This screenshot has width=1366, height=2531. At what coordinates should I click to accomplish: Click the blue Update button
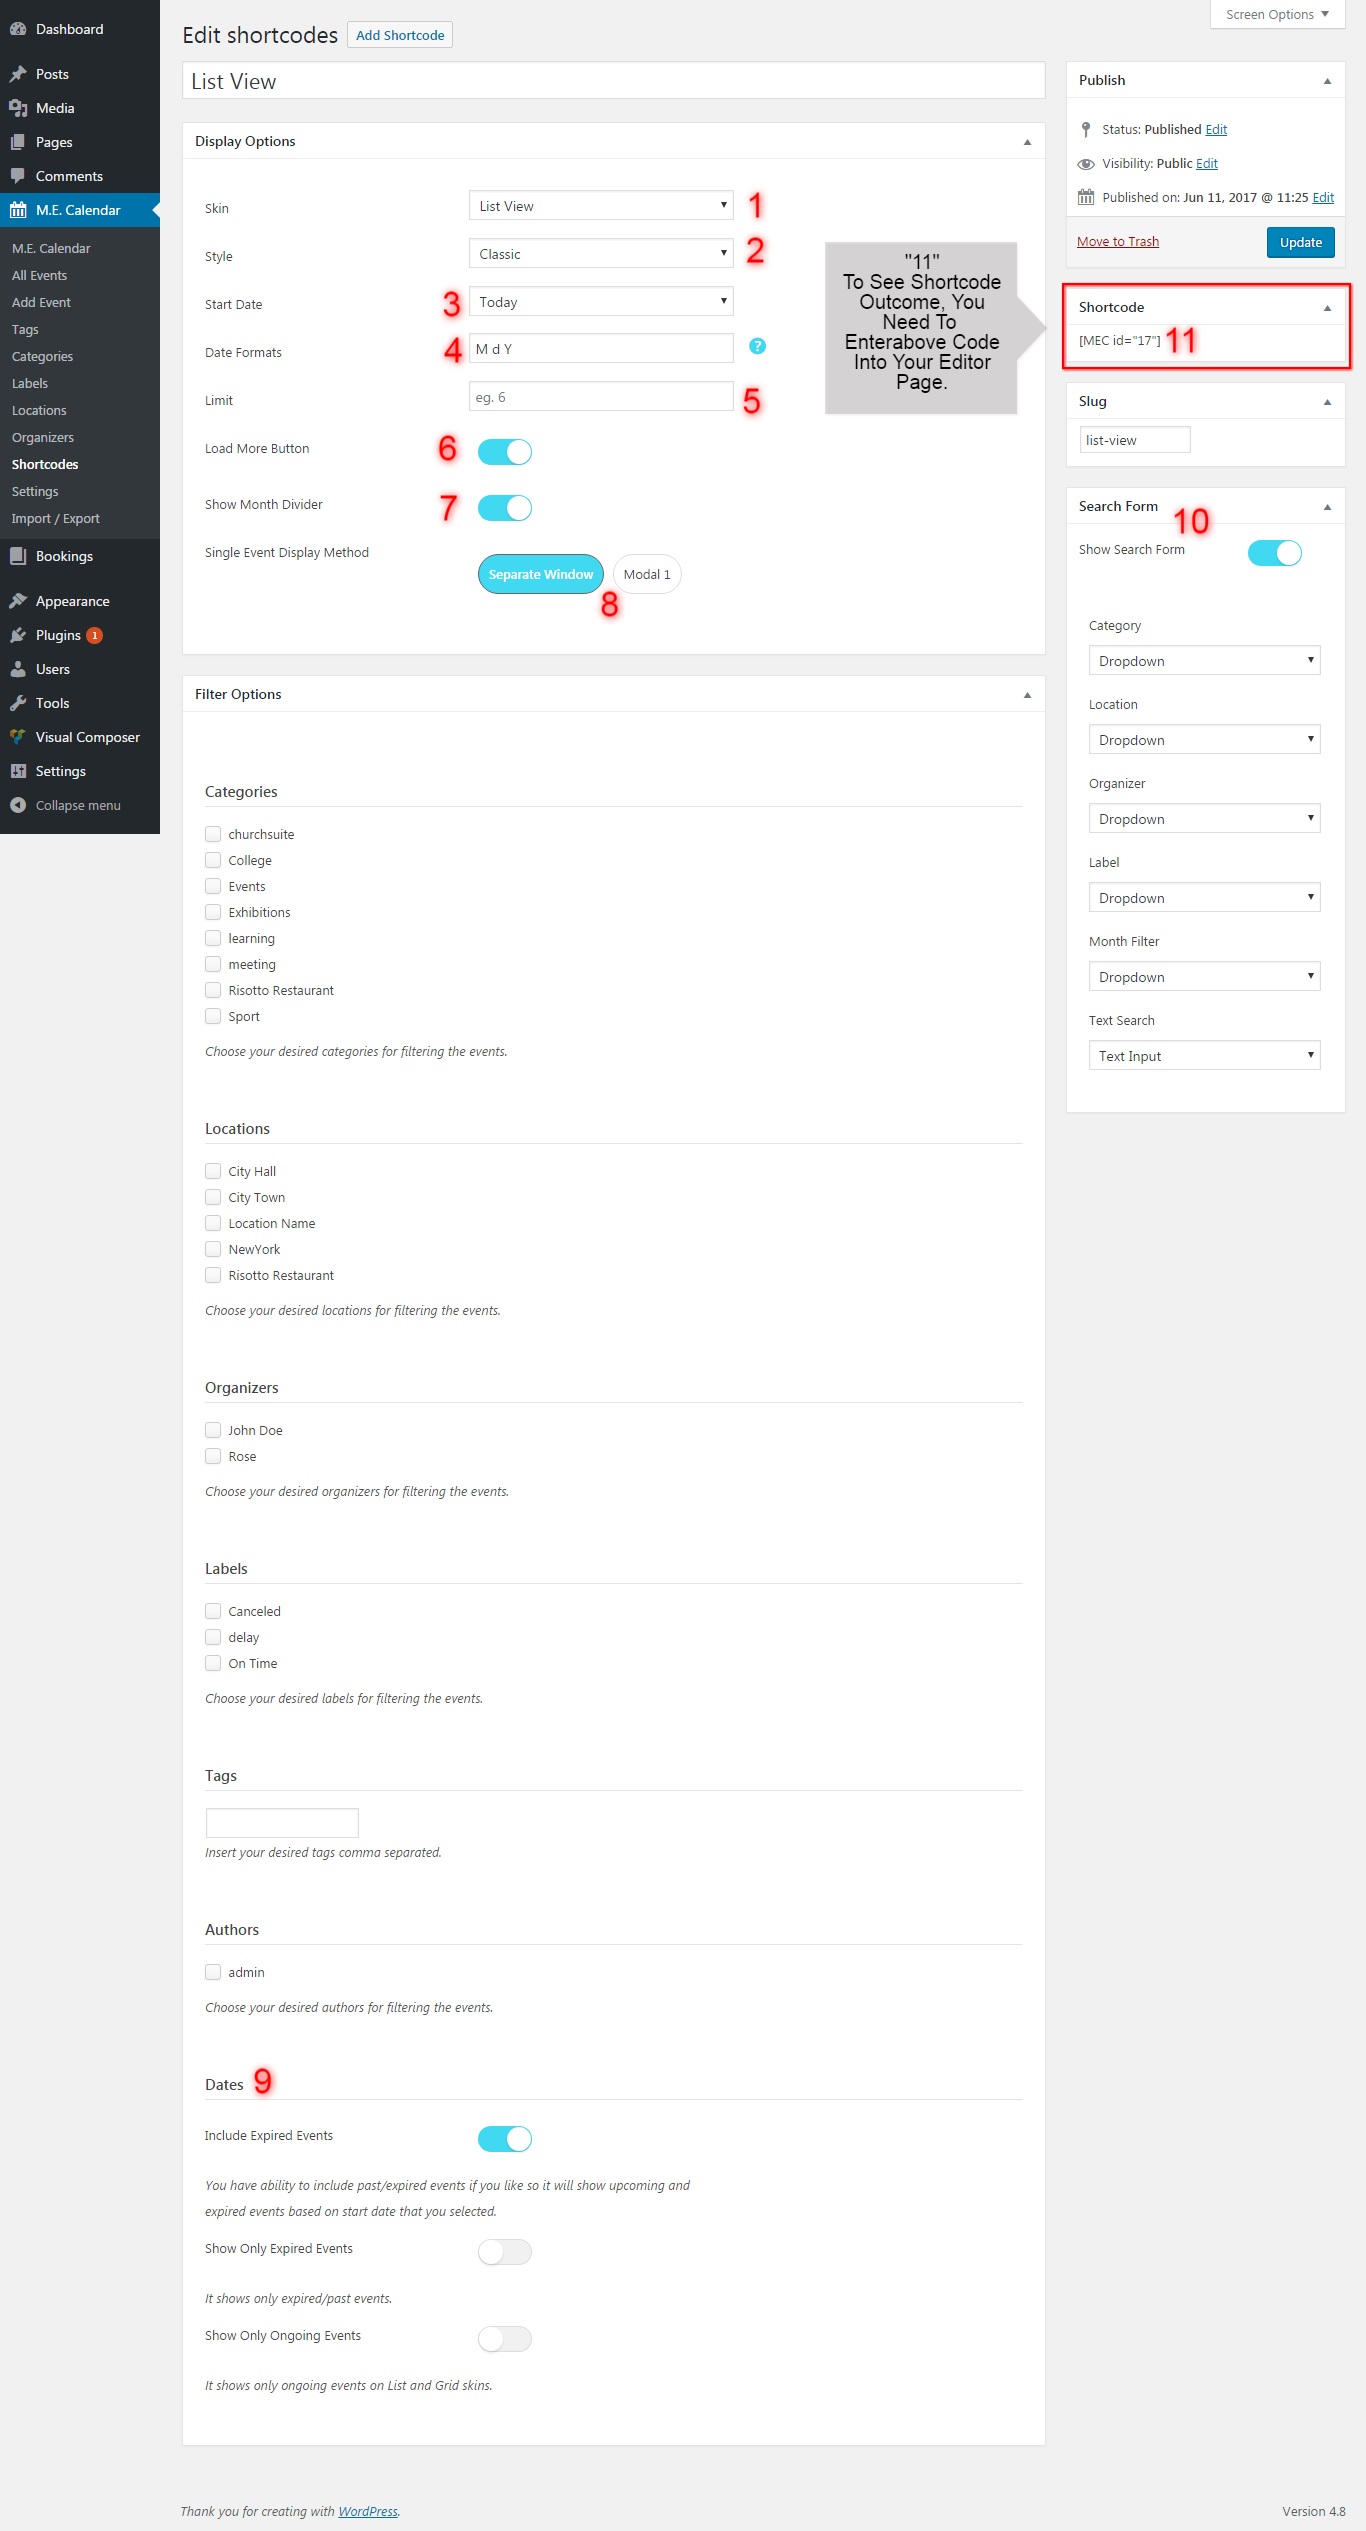[1300, 242]
